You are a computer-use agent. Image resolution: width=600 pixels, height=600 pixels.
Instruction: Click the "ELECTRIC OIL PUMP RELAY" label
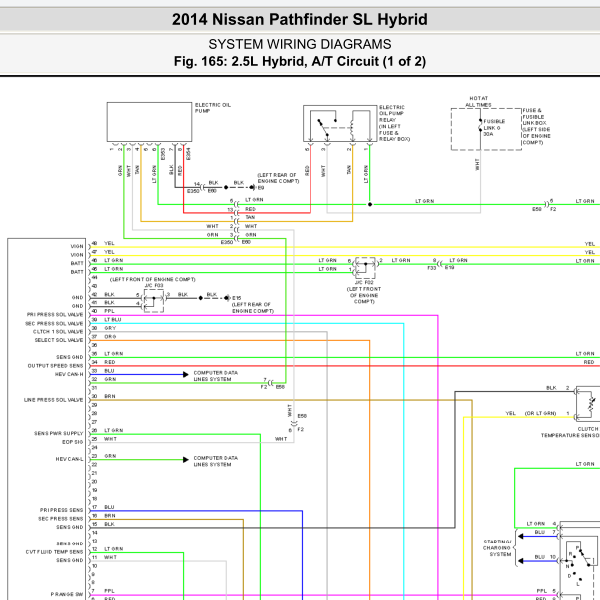394,123
